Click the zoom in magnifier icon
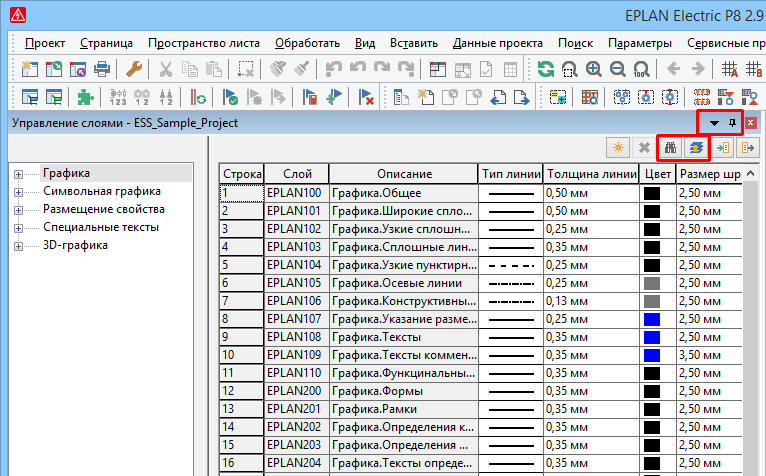 coord(594,69)
